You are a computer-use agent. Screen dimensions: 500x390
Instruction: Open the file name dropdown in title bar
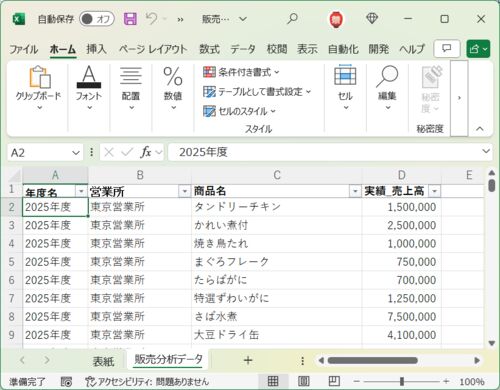[243, 19]
